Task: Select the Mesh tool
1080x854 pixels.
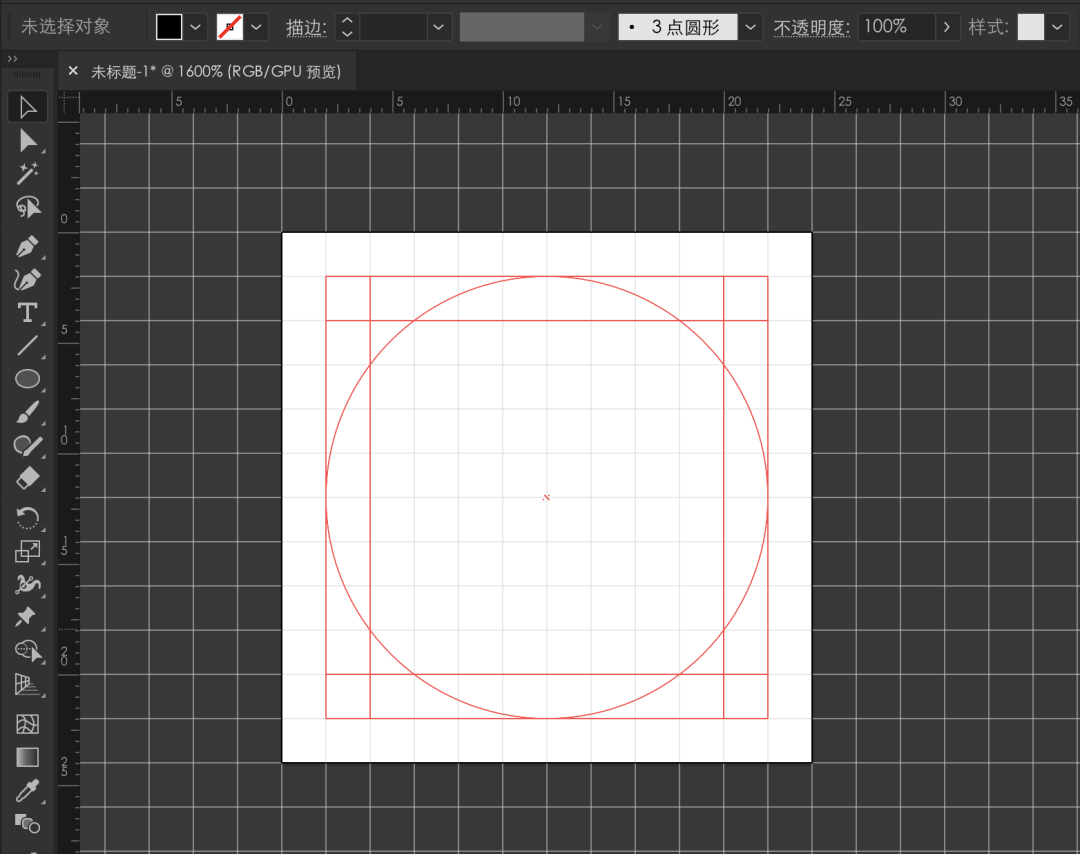Action: [x=28, y=725]
